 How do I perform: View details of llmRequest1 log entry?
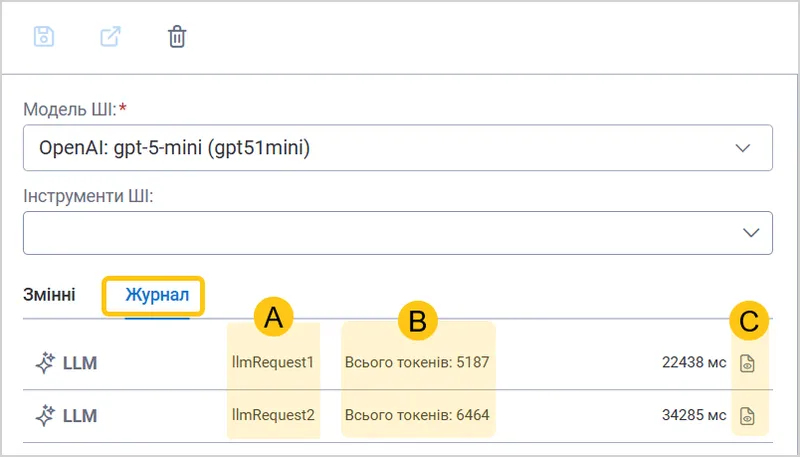coord(747,363)
